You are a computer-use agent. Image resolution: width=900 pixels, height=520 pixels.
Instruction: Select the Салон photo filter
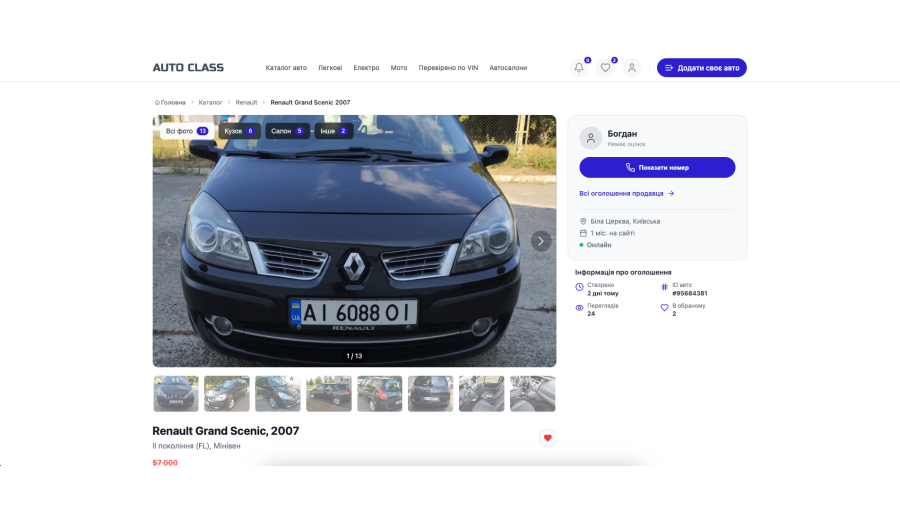tap(287, 131)
